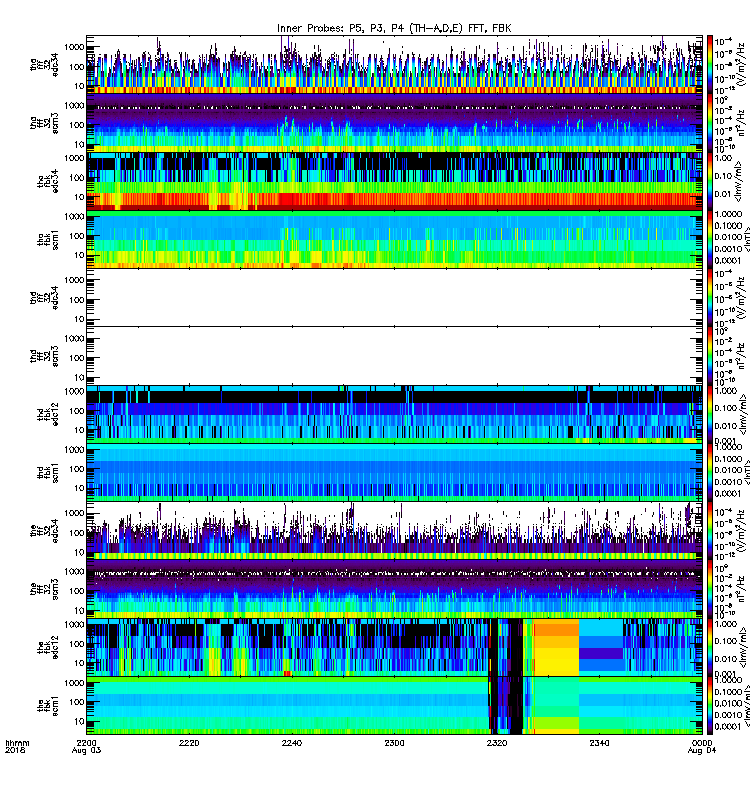Click the color bar beside tha fbk edc34 panel
The height and width of the screenshot is (800, 750).
point(709,182)
